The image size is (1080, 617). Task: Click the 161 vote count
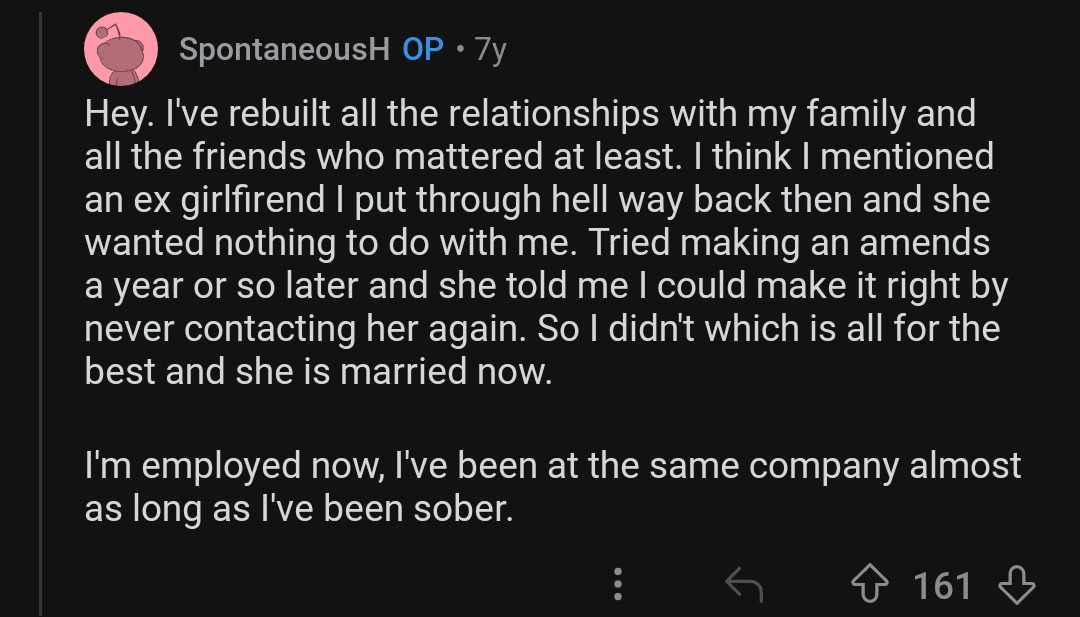(943, 585)
